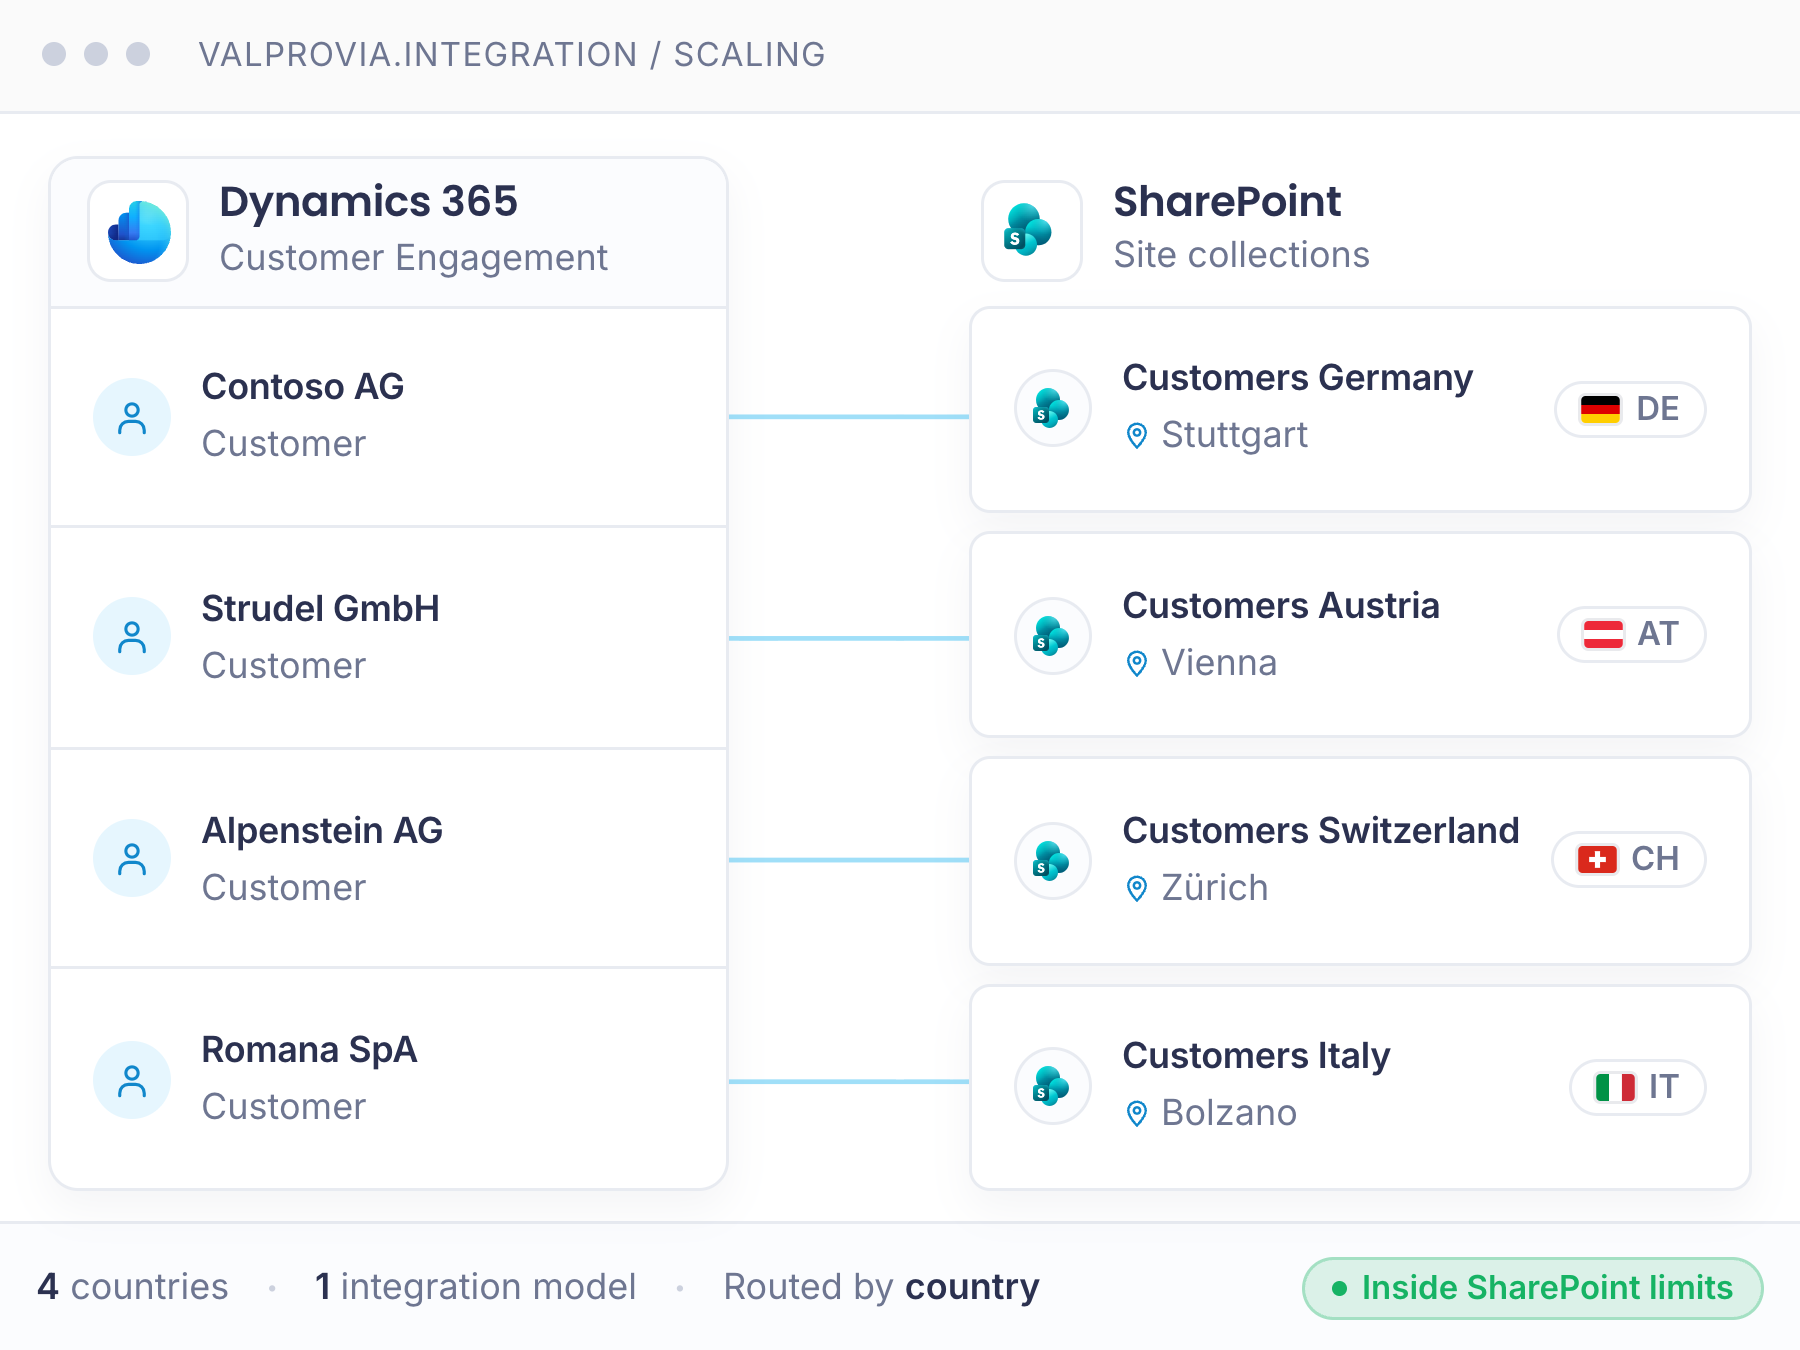This screenshot has width=1800, height=1350.
Task: Select the IT country code label
Action: (x=1664, y=1087)
